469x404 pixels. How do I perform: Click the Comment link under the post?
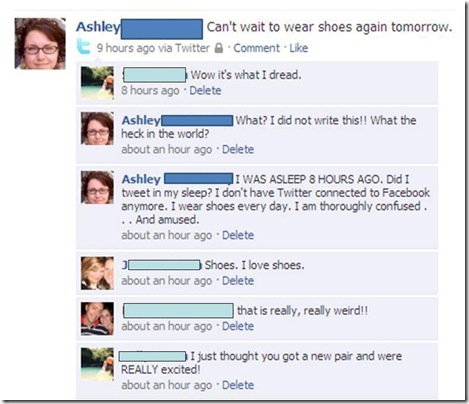(x=256, y=48)
